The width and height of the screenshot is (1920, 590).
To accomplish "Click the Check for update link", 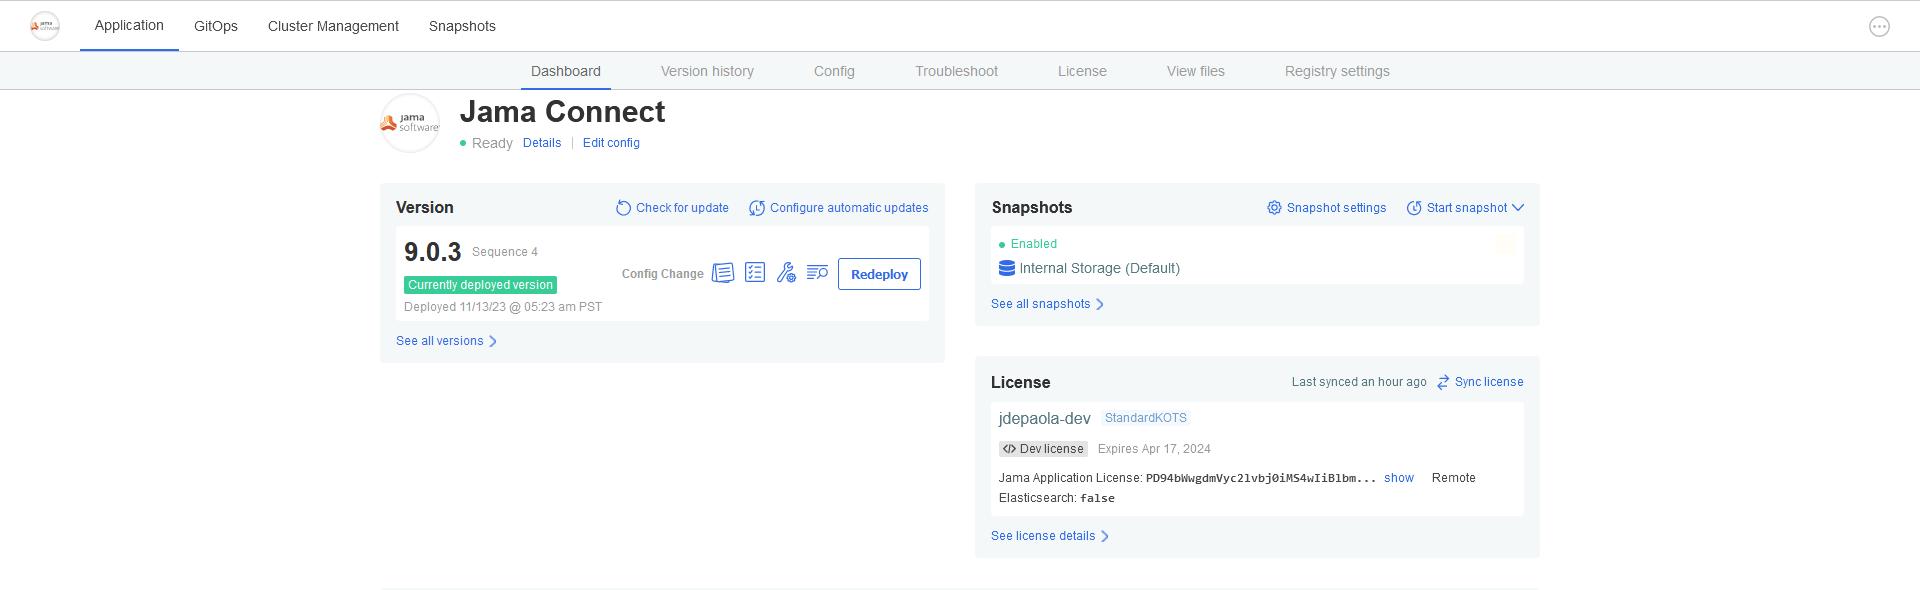I will (x=672, y=208).
